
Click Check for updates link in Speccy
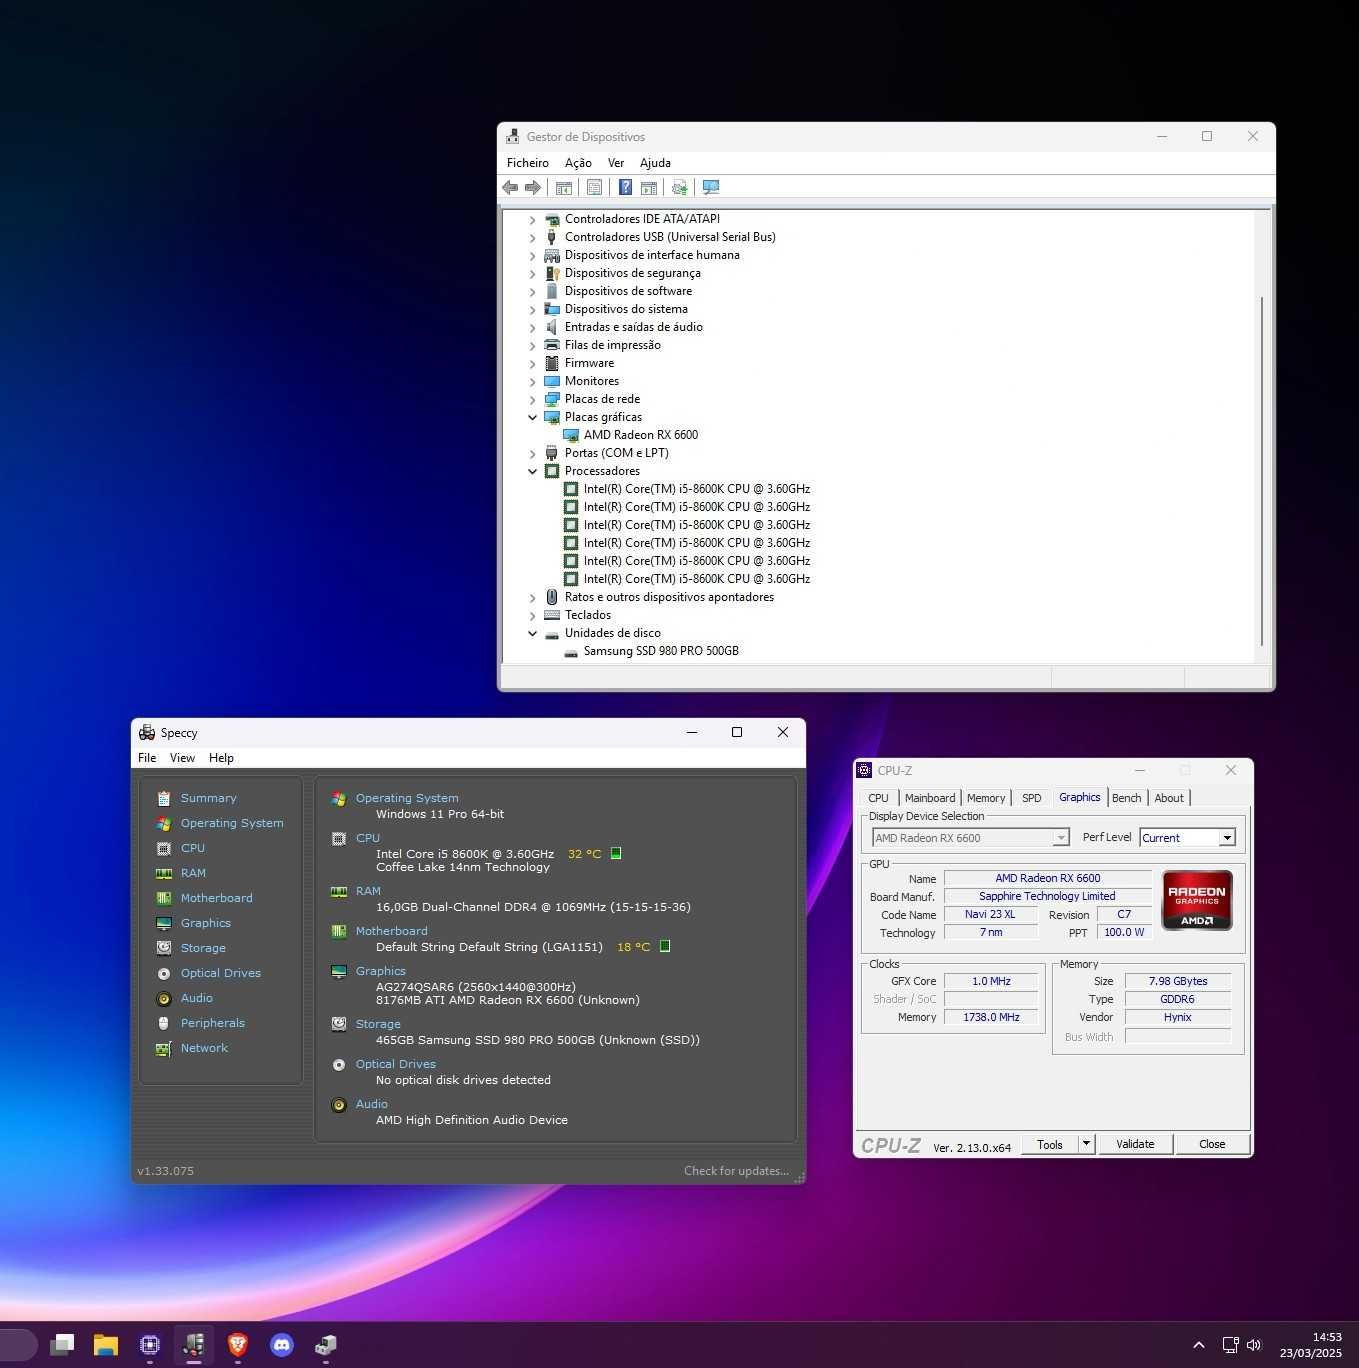(x=736, y=1170)
